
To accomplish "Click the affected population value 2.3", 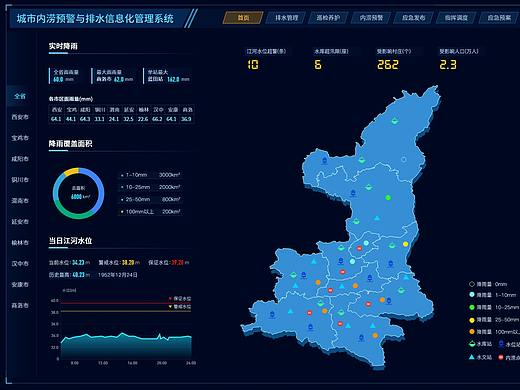I will tap(448, 65).
